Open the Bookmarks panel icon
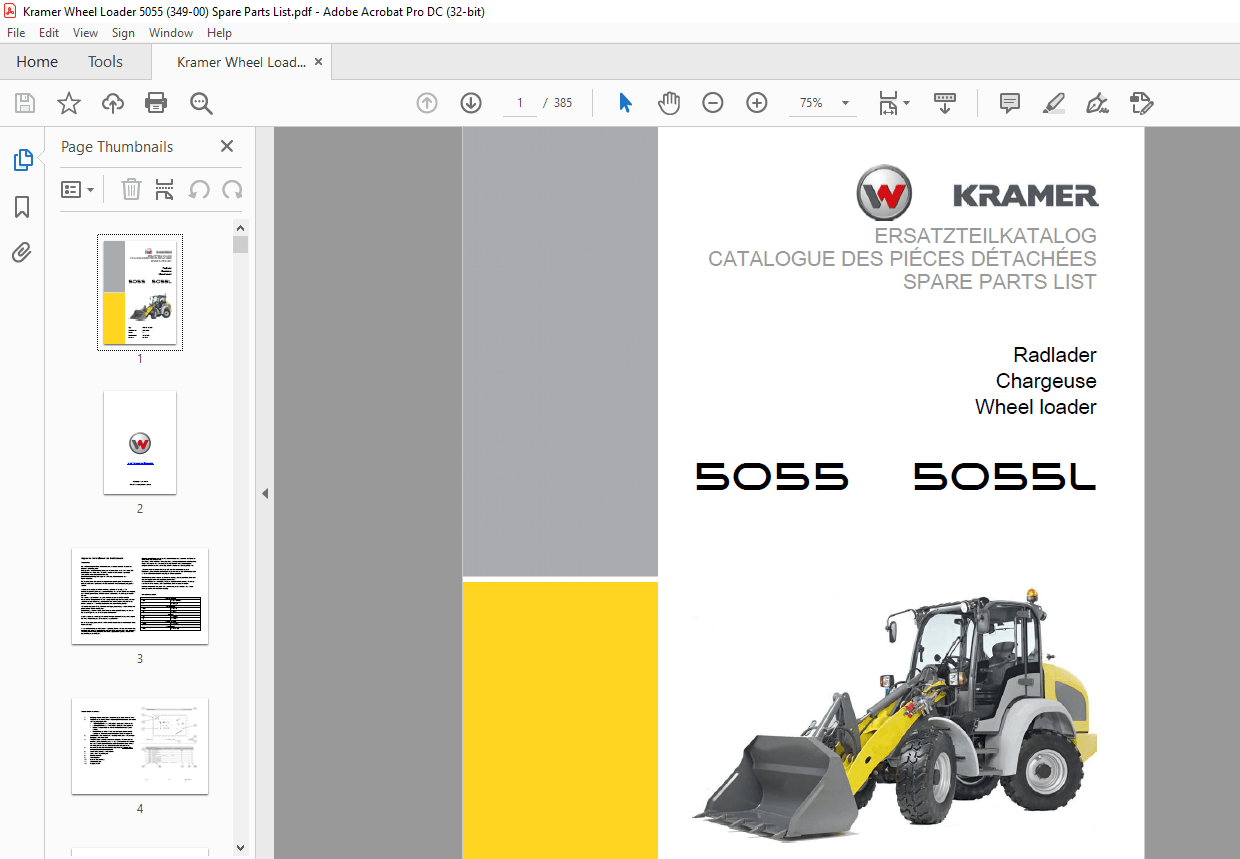The width and height of the screenshot is (1240, 859). [x=22, y=206]
